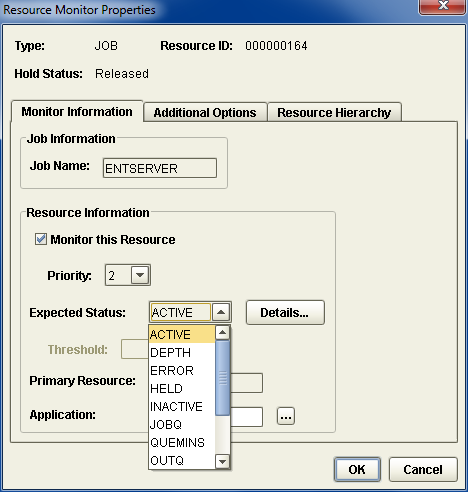Open the Priority dropdown arrow

point(140,275)
